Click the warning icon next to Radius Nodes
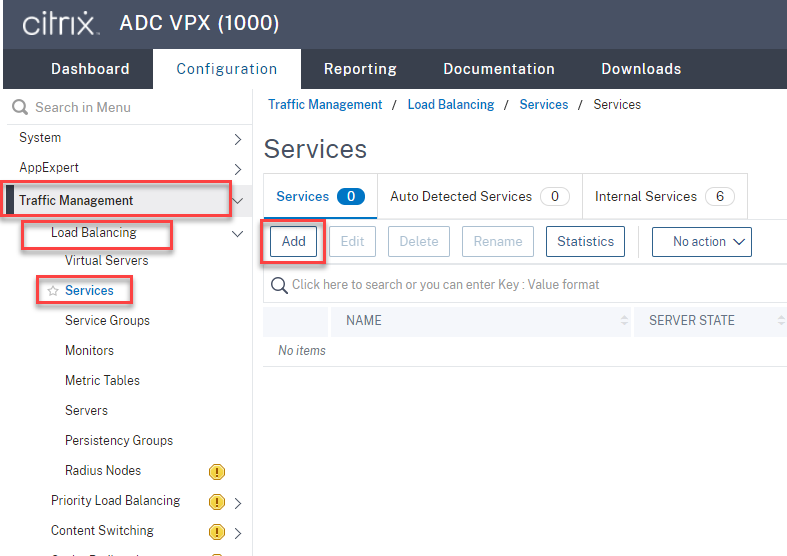Image resolution: width=787 pixels, height=556 pixels. point(216,472)
